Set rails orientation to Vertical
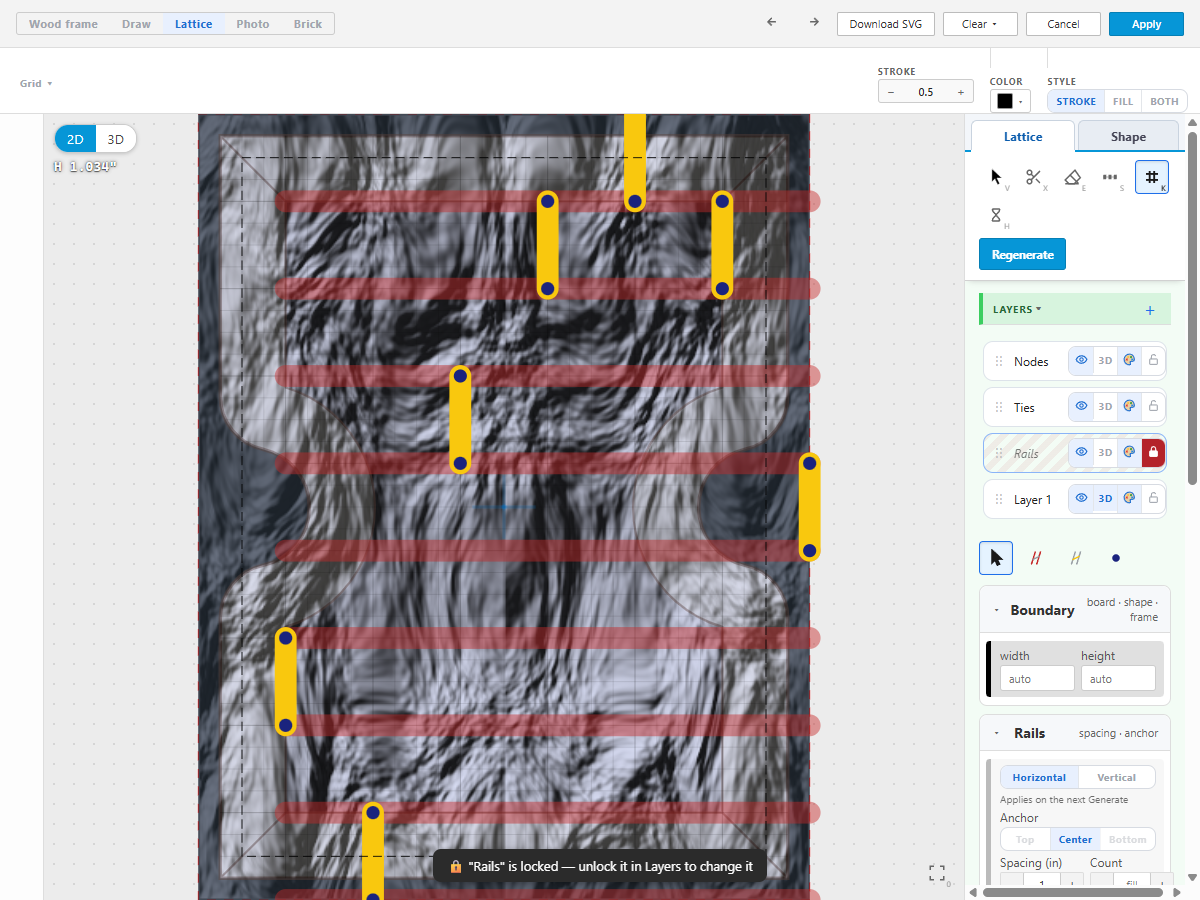The image size is (1200, 900). 1116,777
